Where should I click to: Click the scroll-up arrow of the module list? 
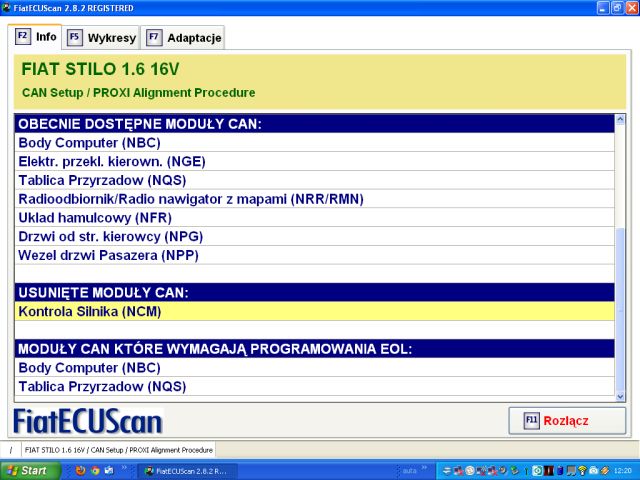pos(620,119)
